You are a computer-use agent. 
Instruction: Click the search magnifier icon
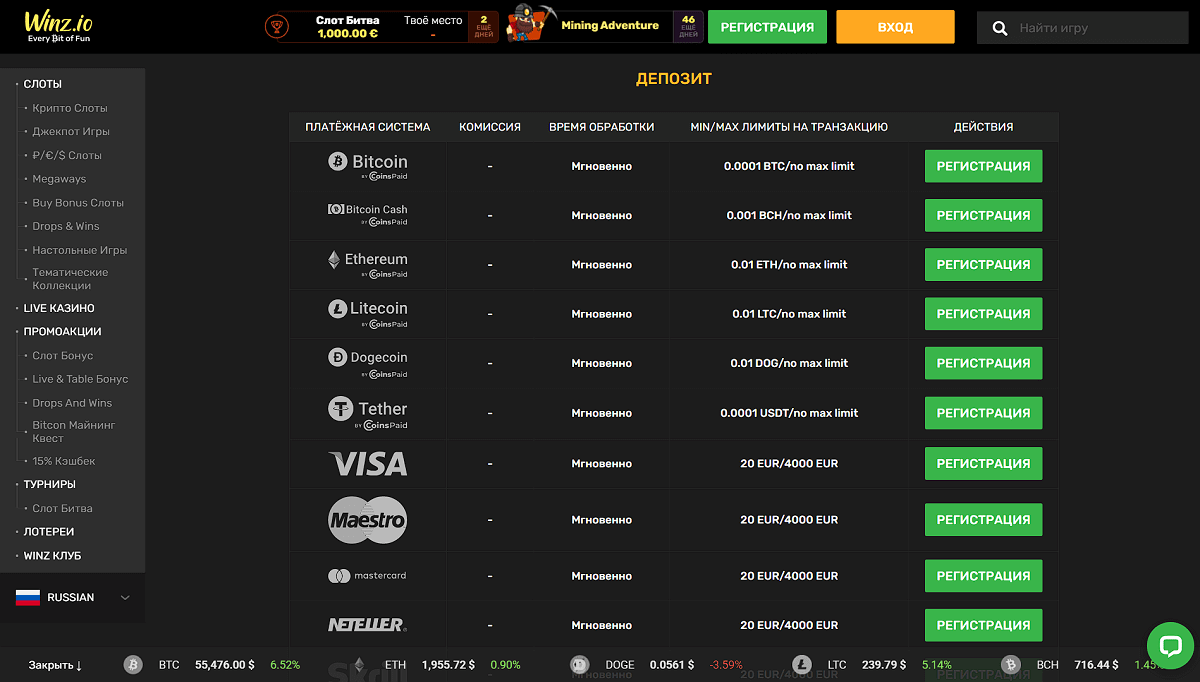(x=1000, y=29)
